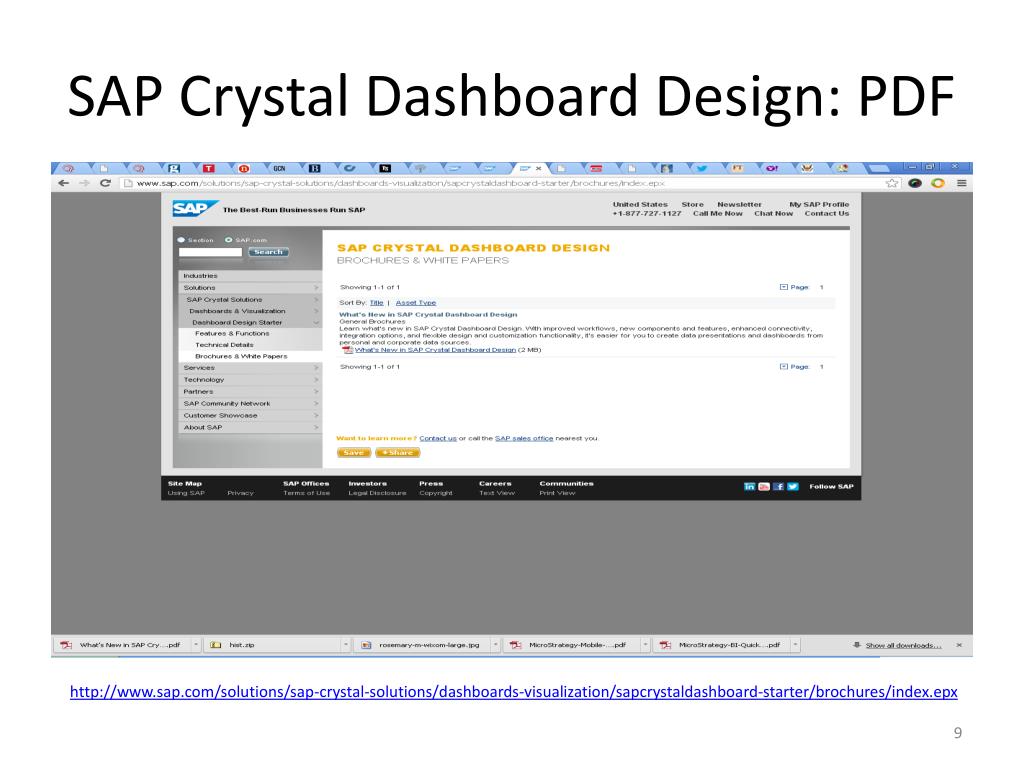Image resolution: width=1024 pixels, height=768 pixels.
Task: Open SAP Facebook icon in footer
Action: (x=778, y=487)
